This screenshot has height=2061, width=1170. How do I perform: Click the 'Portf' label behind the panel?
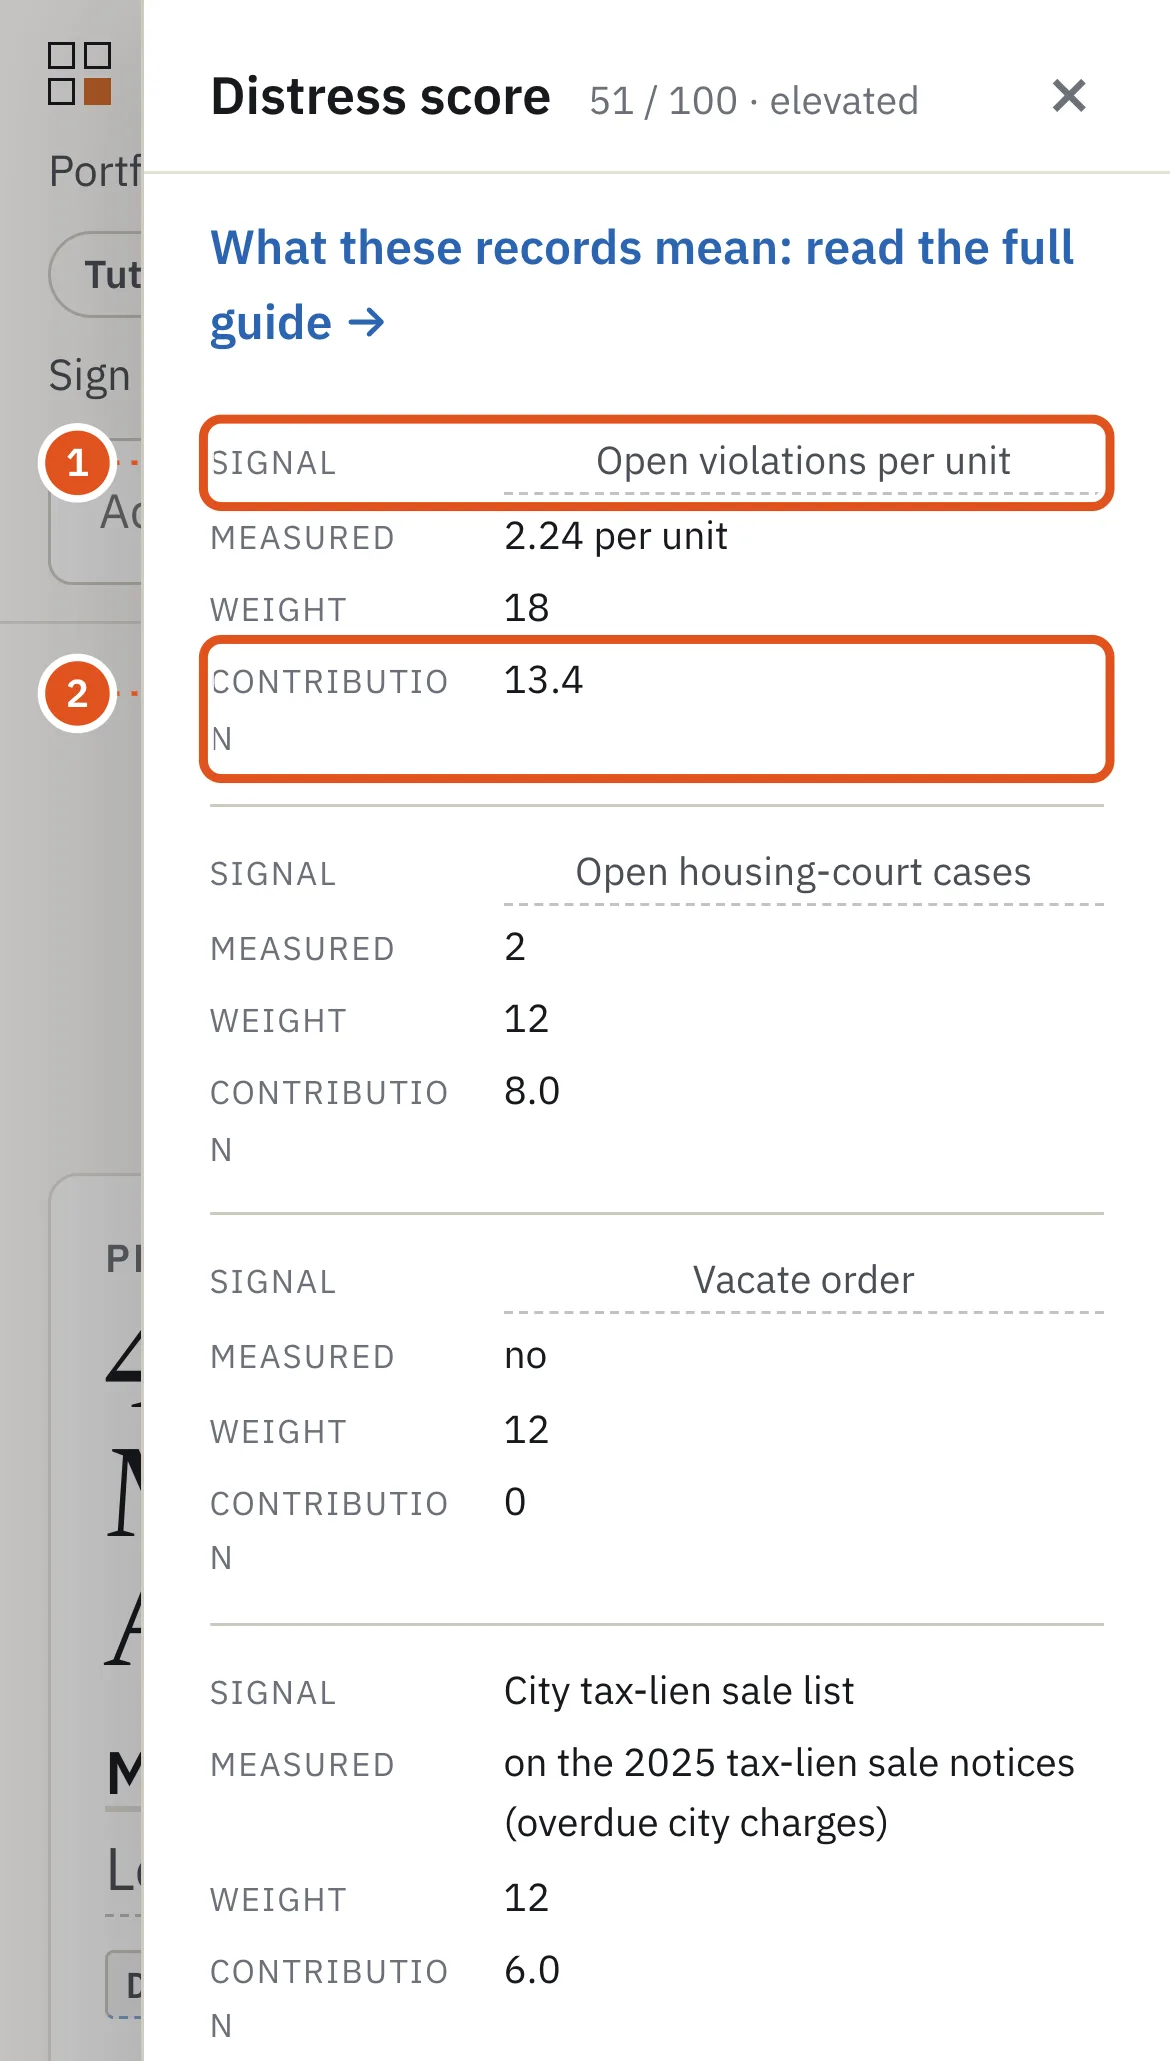(x=96, y=171)
